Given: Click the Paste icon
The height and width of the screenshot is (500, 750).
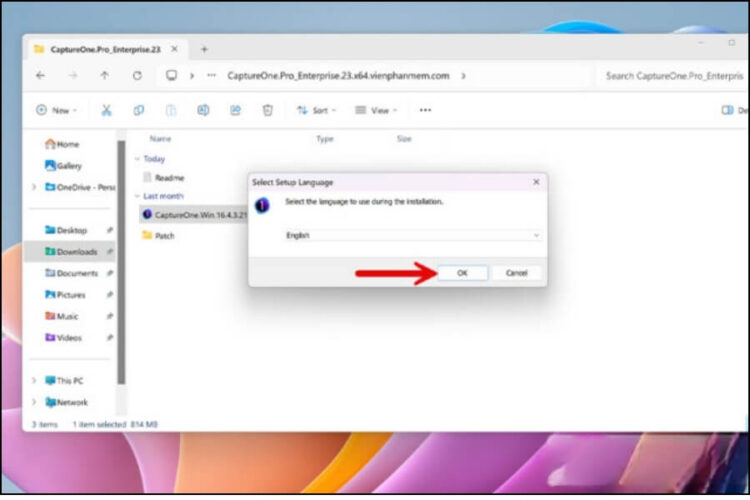Looking at the screenshot, I should [x=171, y=110].
